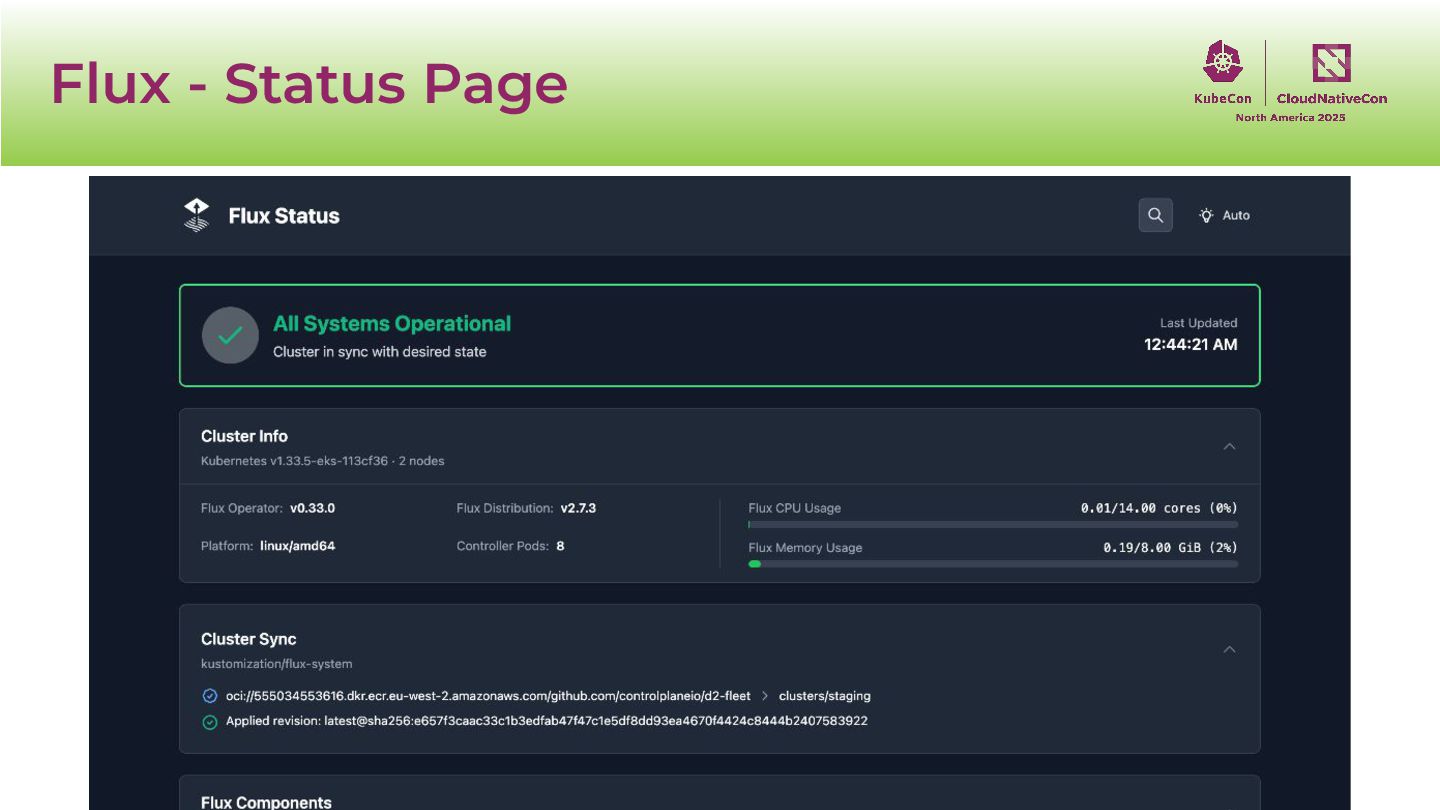Click kustomization/flux-system subtitle
This screenshot has width=1440, height=810.
[x=277, y=664]
